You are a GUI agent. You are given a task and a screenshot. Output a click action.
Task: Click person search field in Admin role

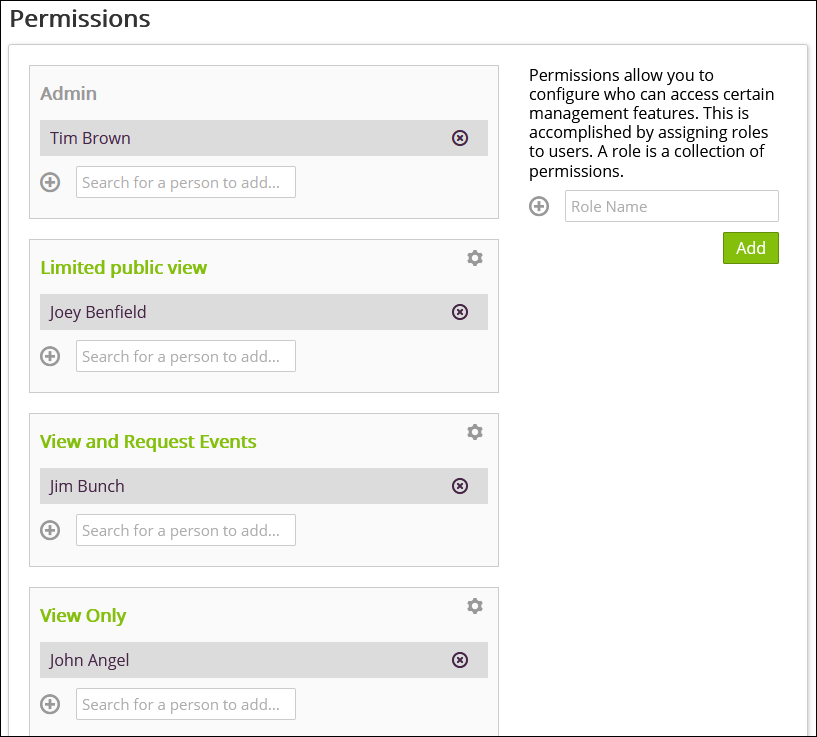pyautogui.click(x=186, y=182)
